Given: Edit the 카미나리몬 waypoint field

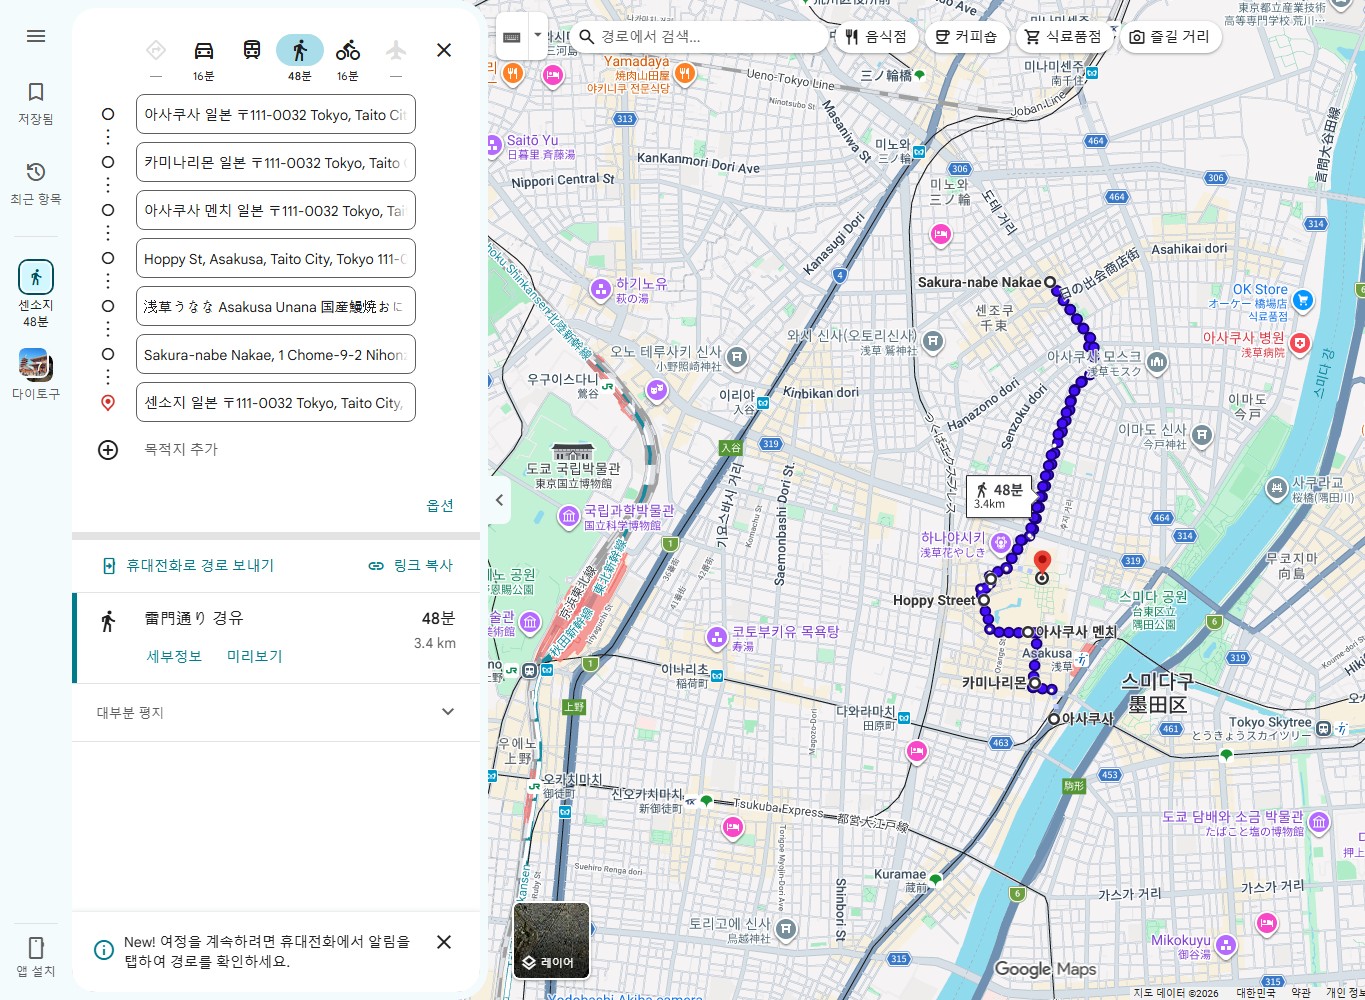Looking at the screenshot, I should point(276,162).
